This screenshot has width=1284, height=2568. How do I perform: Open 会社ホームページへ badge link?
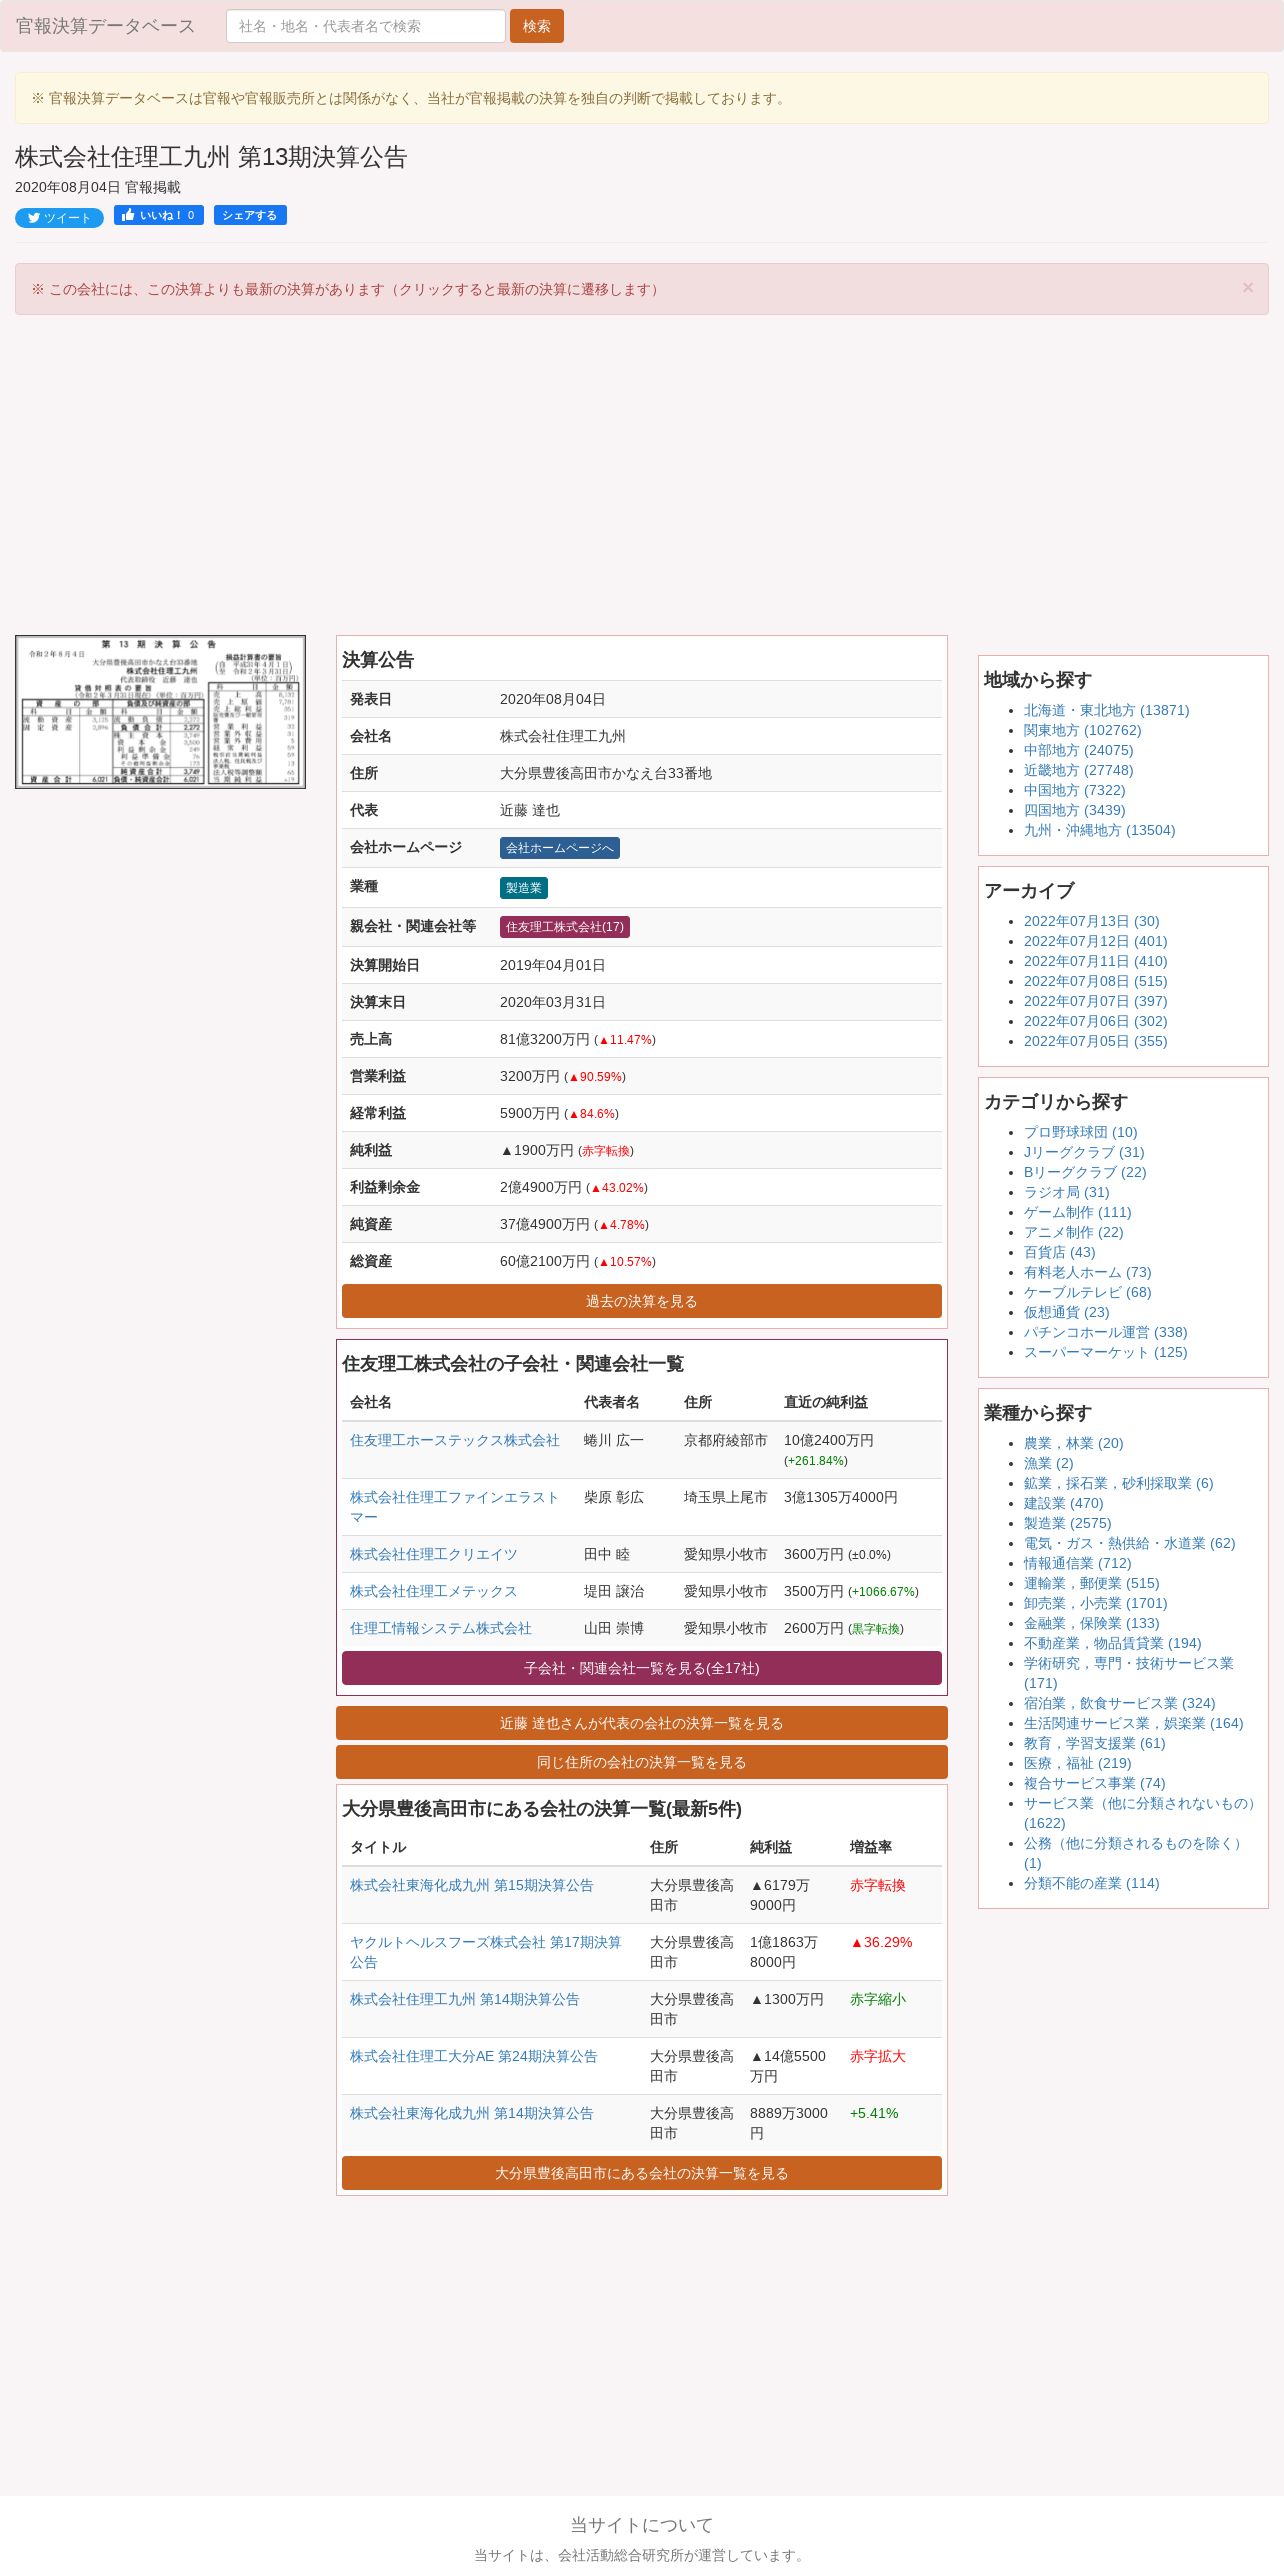click(559, 848)
